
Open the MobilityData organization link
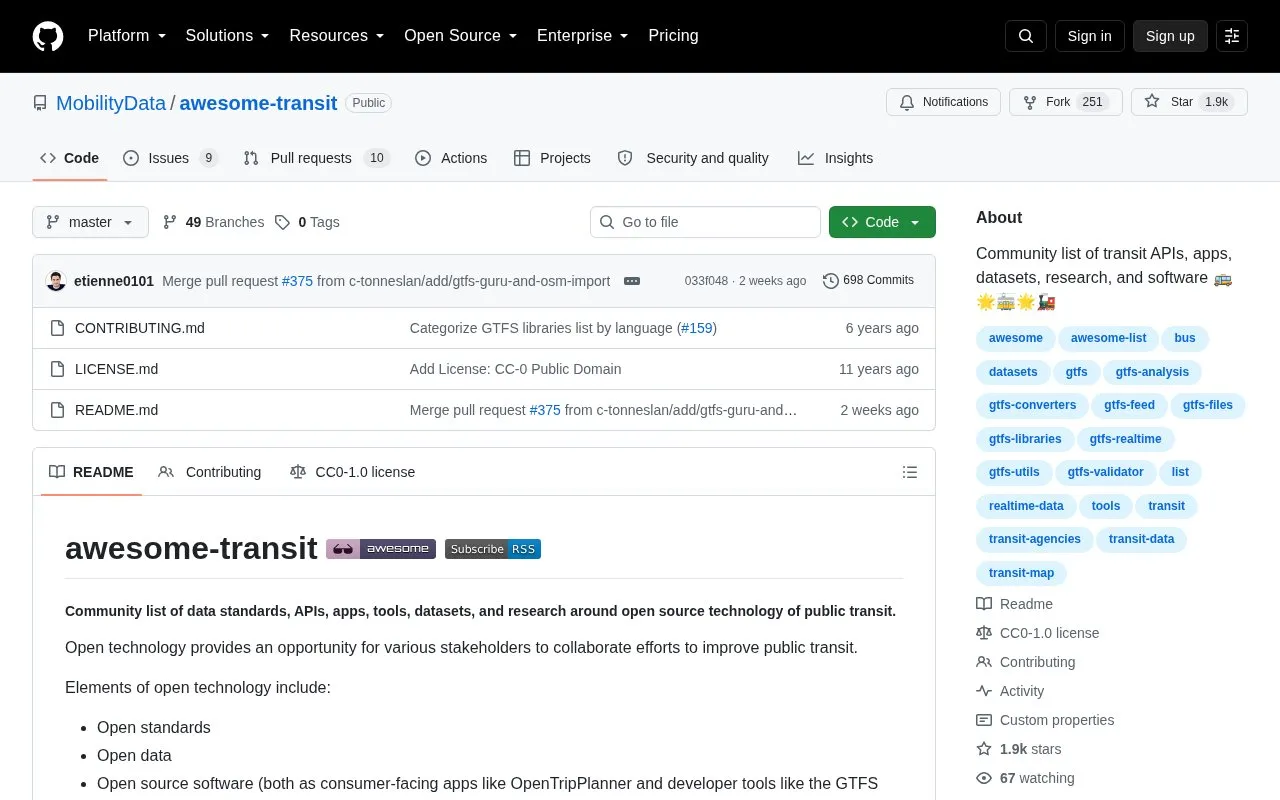coord(111,103)
